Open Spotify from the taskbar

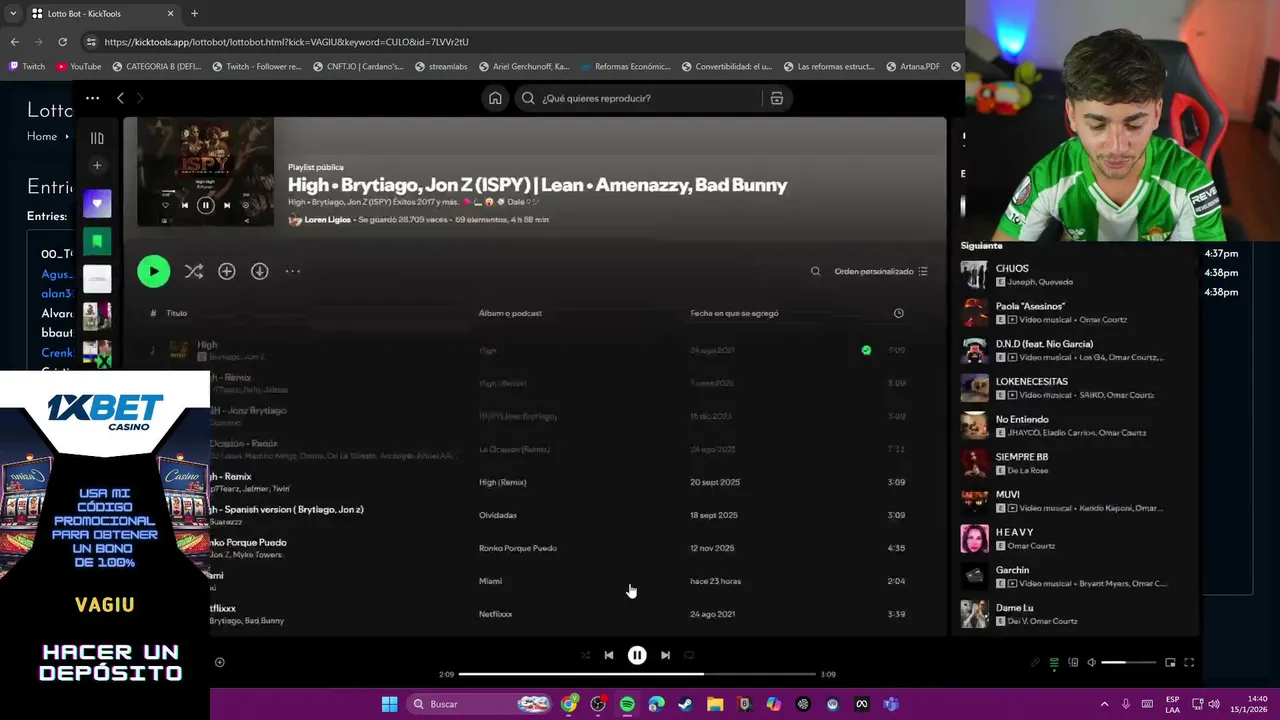[x=627, y=704]
